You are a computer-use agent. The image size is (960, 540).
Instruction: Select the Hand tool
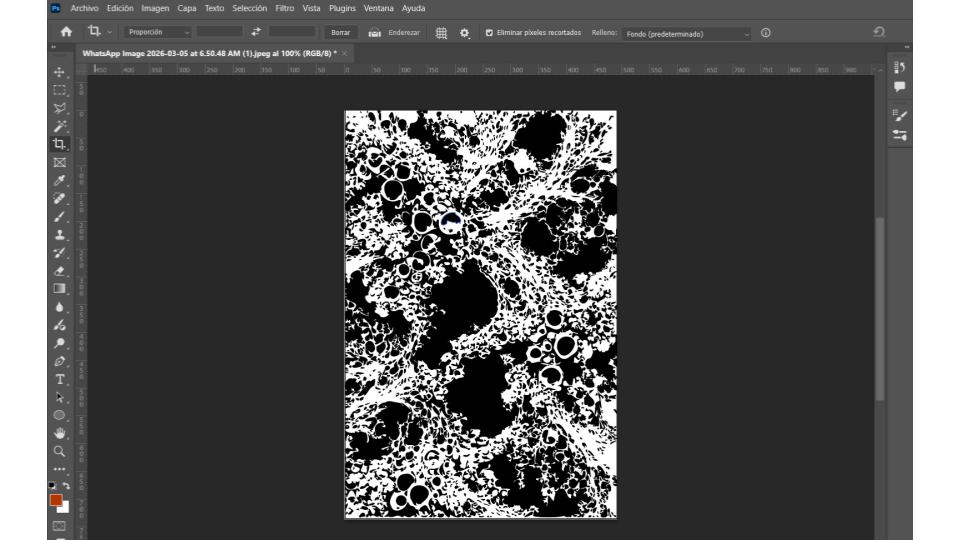[59, 433]
